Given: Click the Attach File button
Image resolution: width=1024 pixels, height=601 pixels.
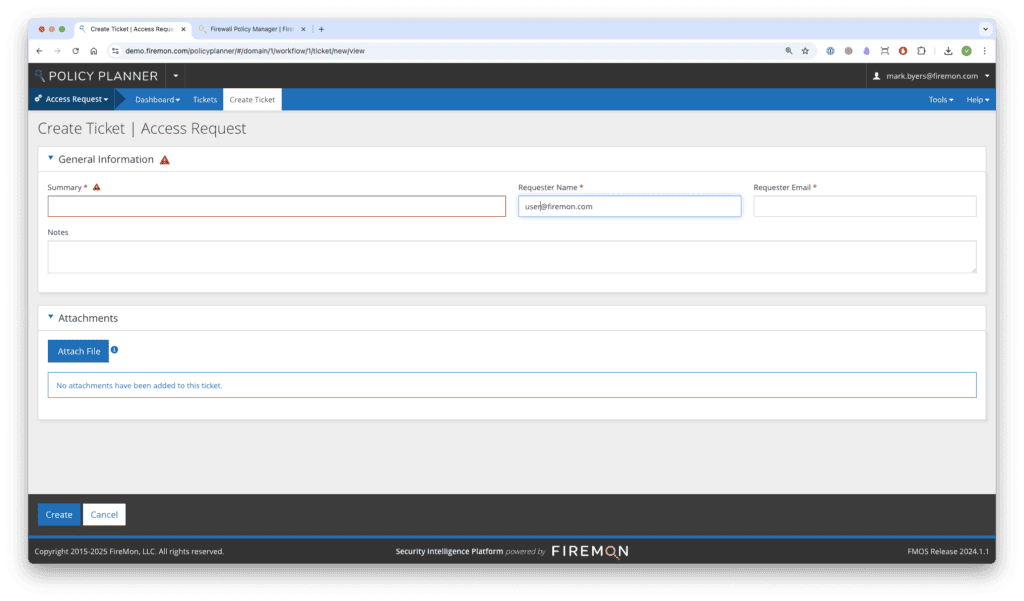Looking at the screenshot, I should pos(77,351).
